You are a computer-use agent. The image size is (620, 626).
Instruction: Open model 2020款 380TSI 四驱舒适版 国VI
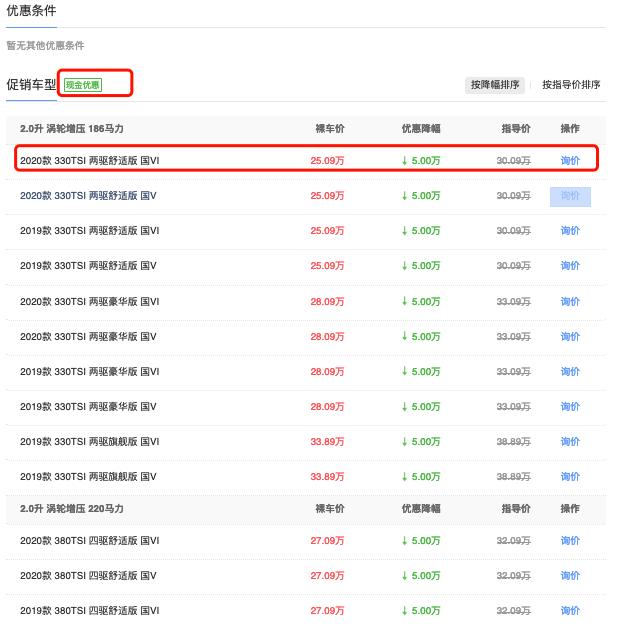(x=89, y=541)
